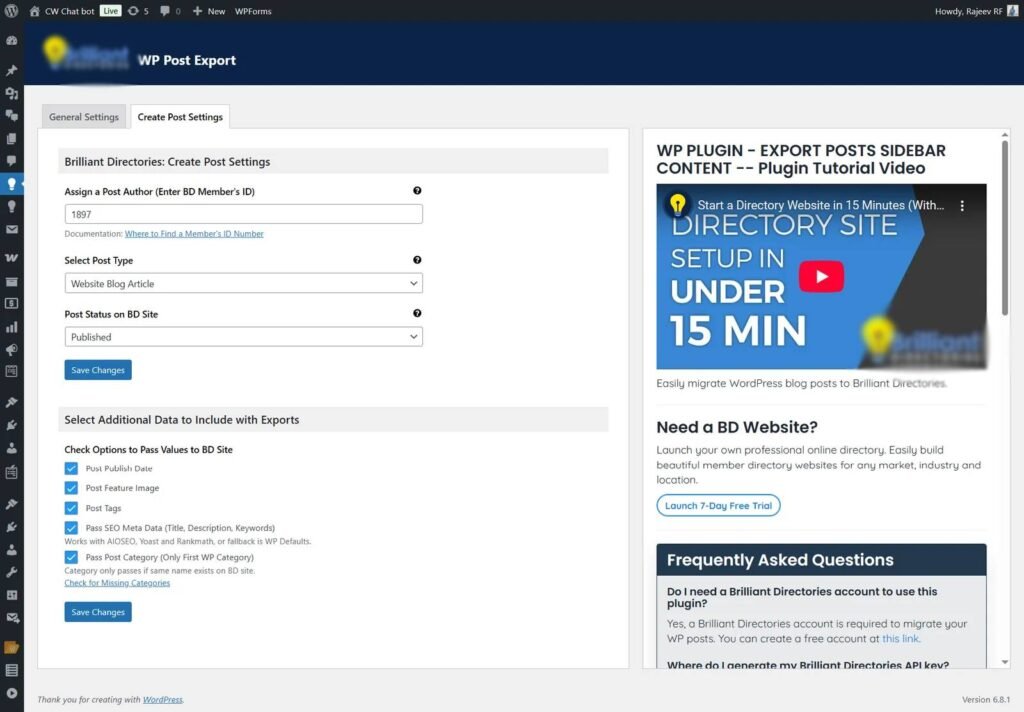Click the Rajeev RF user avatar
The height and width of the screenshot is (712, 1024).
(1012, 11)
